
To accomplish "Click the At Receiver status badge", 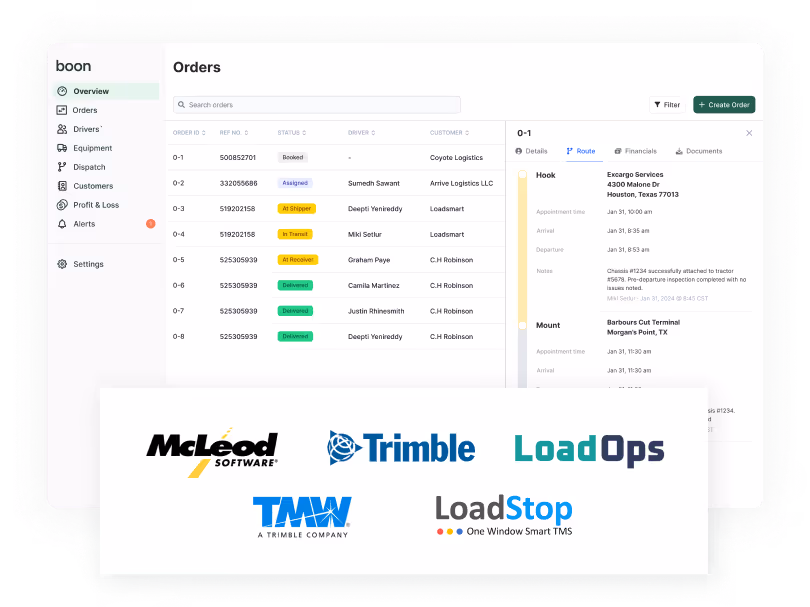I will [x=298, y=260].
